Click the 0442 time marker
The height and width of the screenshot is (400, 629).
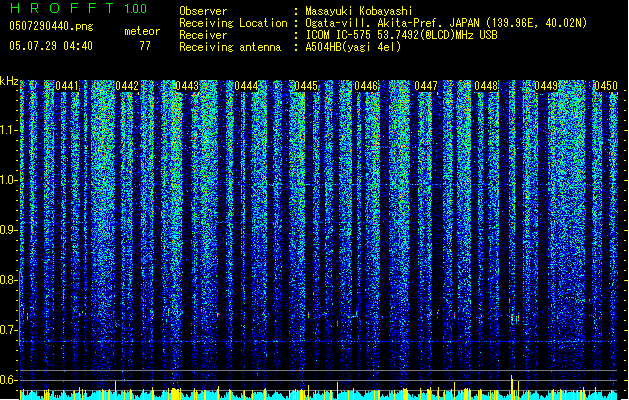pyautogui.click(x=127, y=86)
